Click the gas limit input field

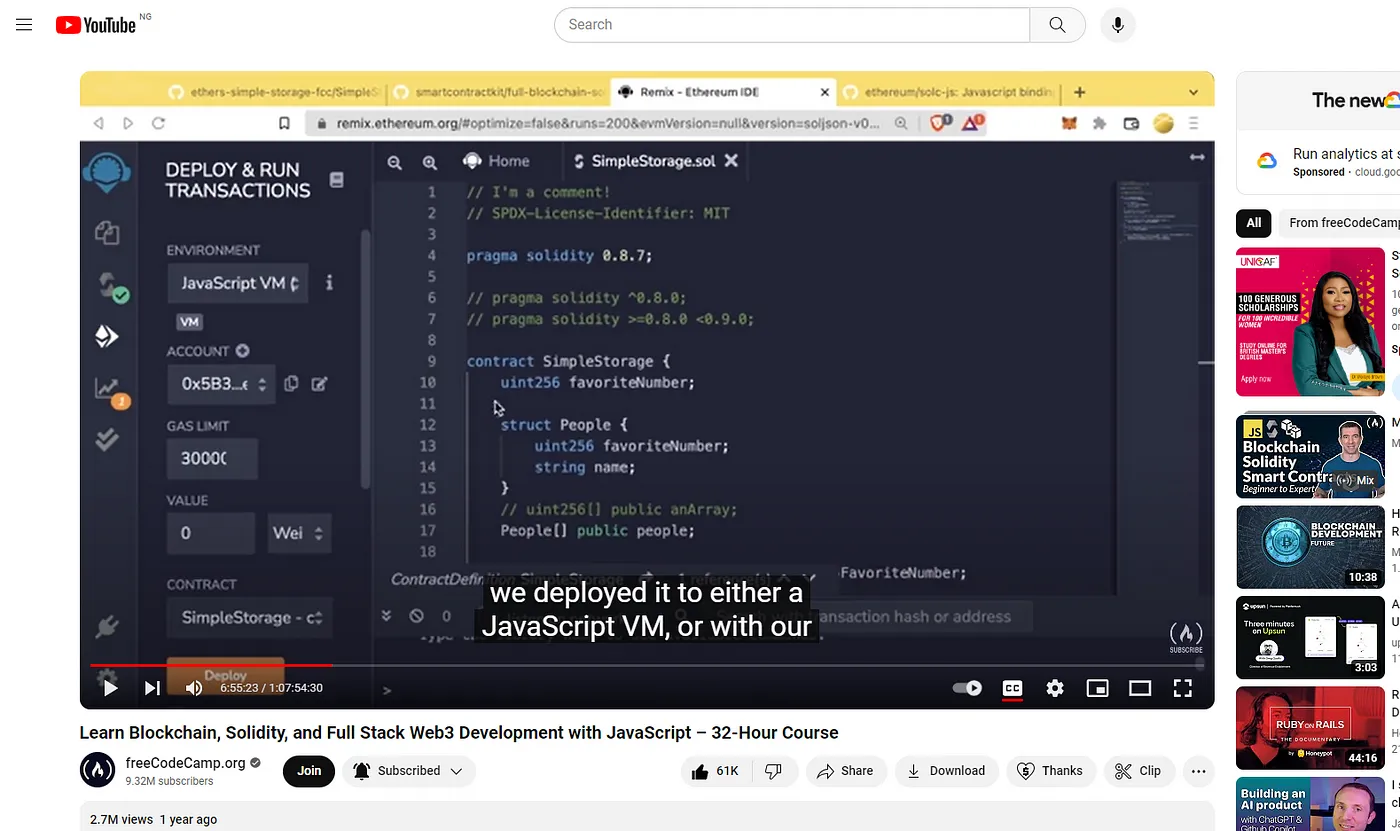coord(212,458)
